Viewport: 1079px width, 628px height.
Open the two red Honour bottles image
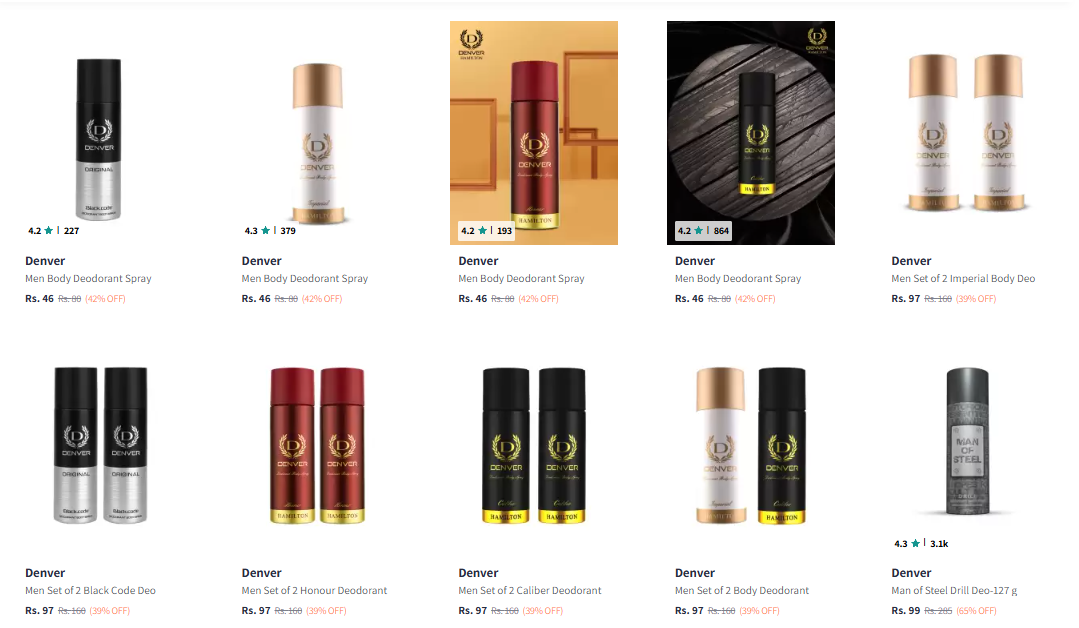tap(317, 445)
